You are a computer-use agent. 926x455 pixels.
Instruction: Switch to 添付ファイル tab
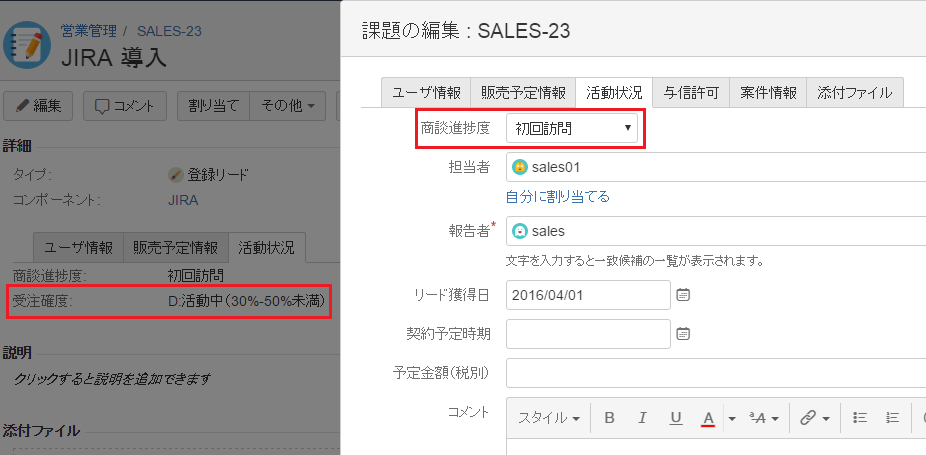point(855,93)
